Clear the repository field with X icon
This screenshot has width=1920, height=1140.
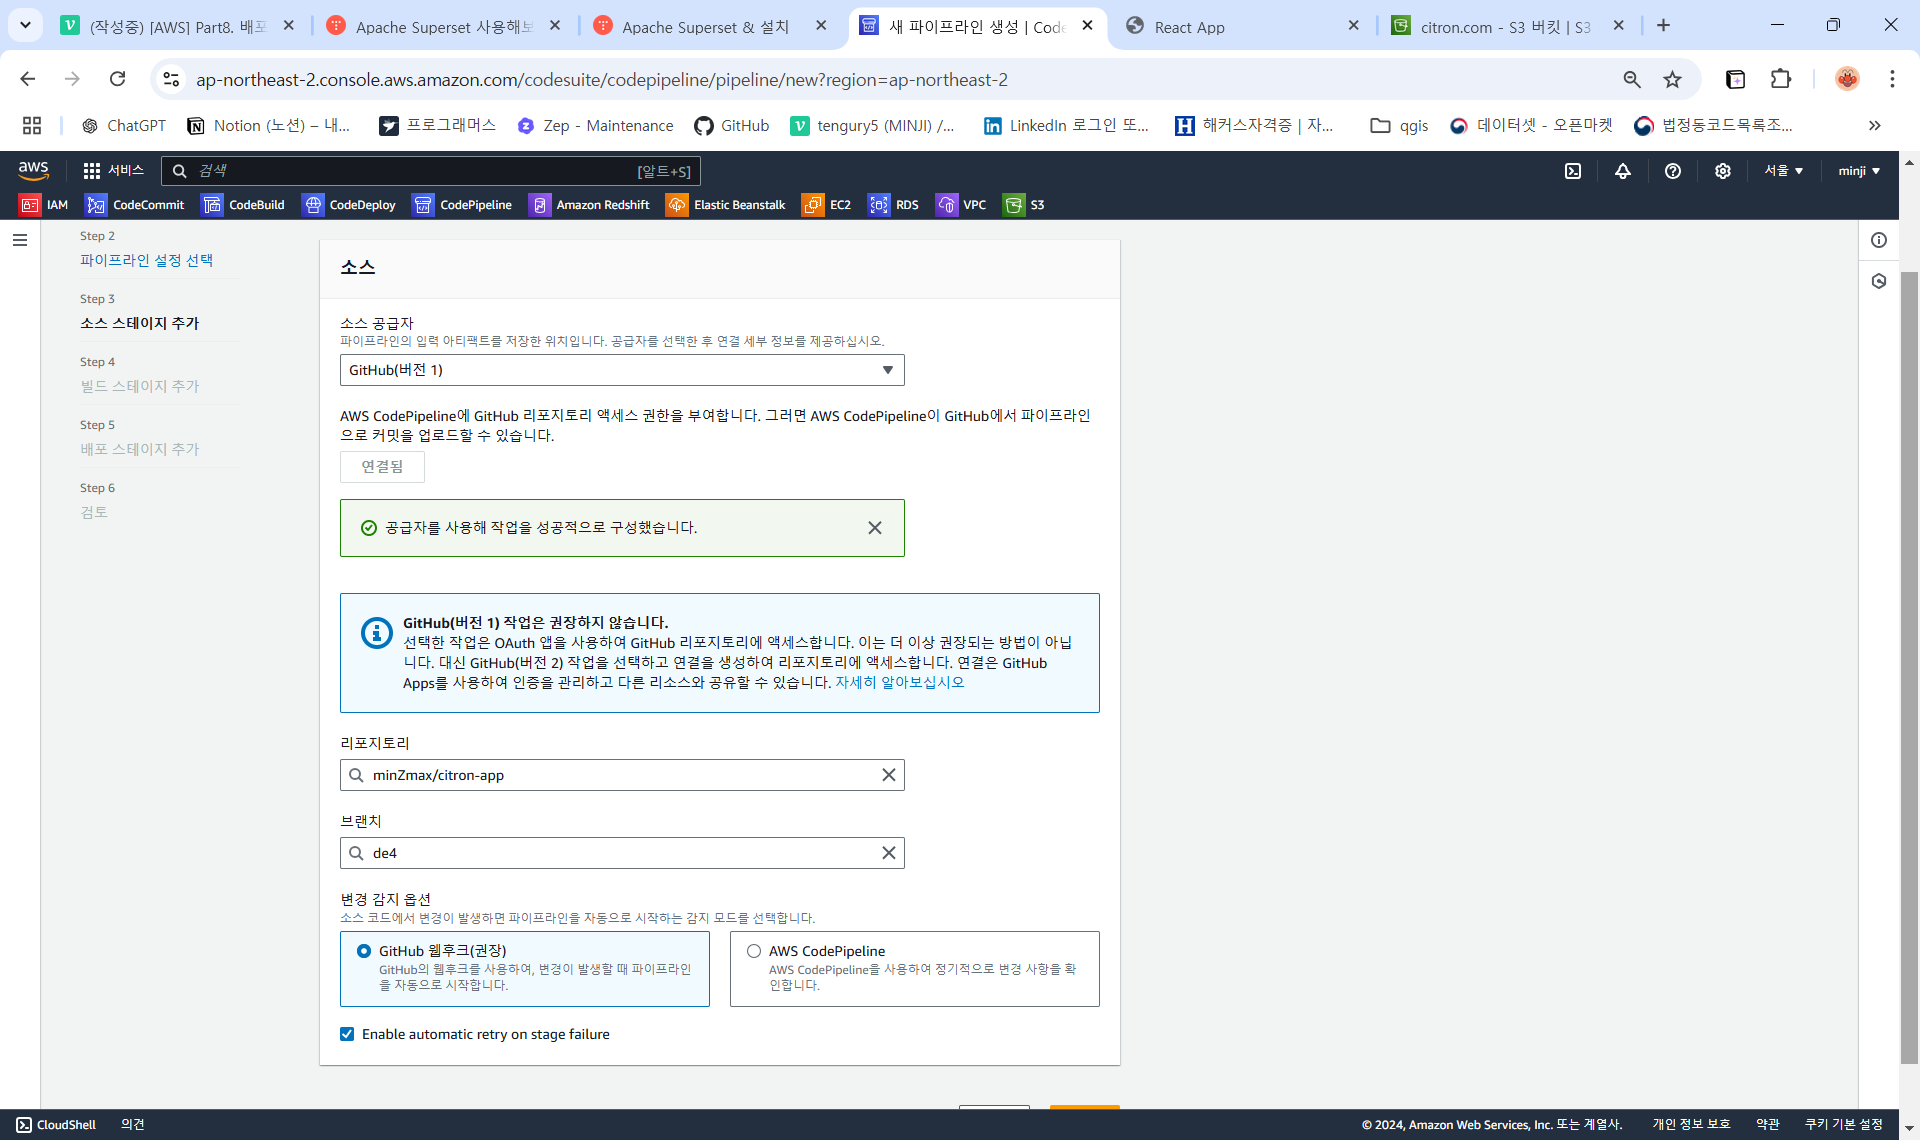coord(888,775)
